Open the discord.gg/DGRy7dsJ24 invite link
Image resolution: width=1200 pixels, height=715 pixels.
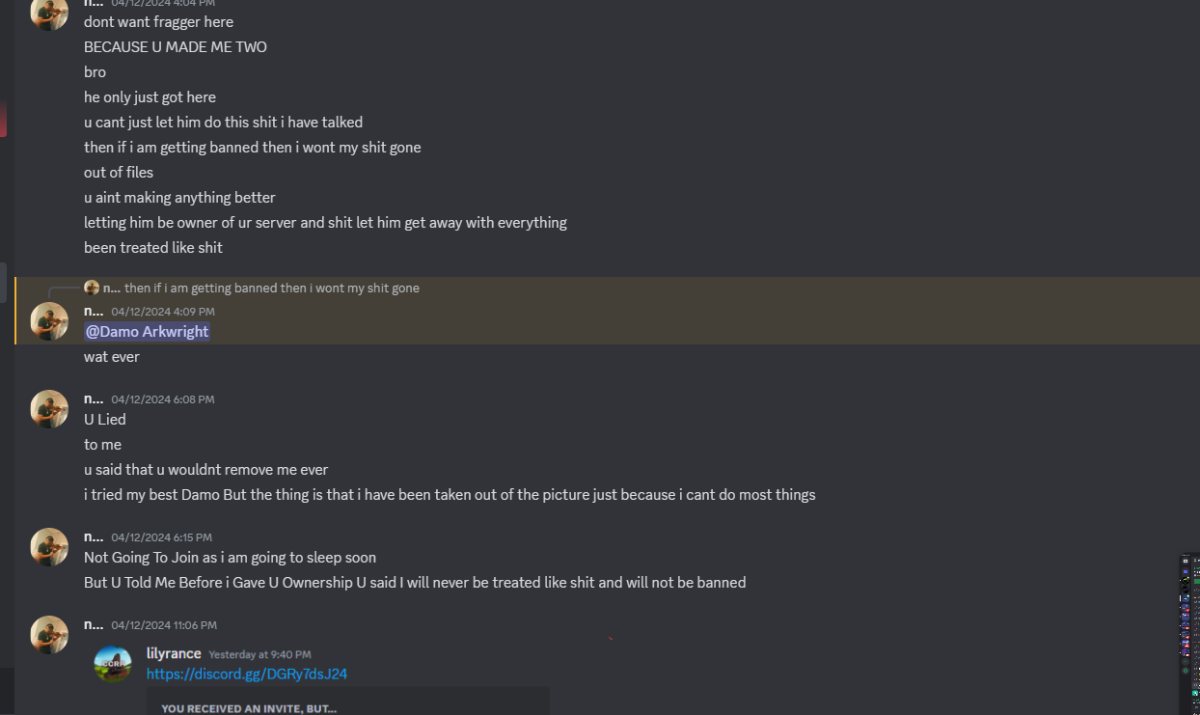pos(247,674)
